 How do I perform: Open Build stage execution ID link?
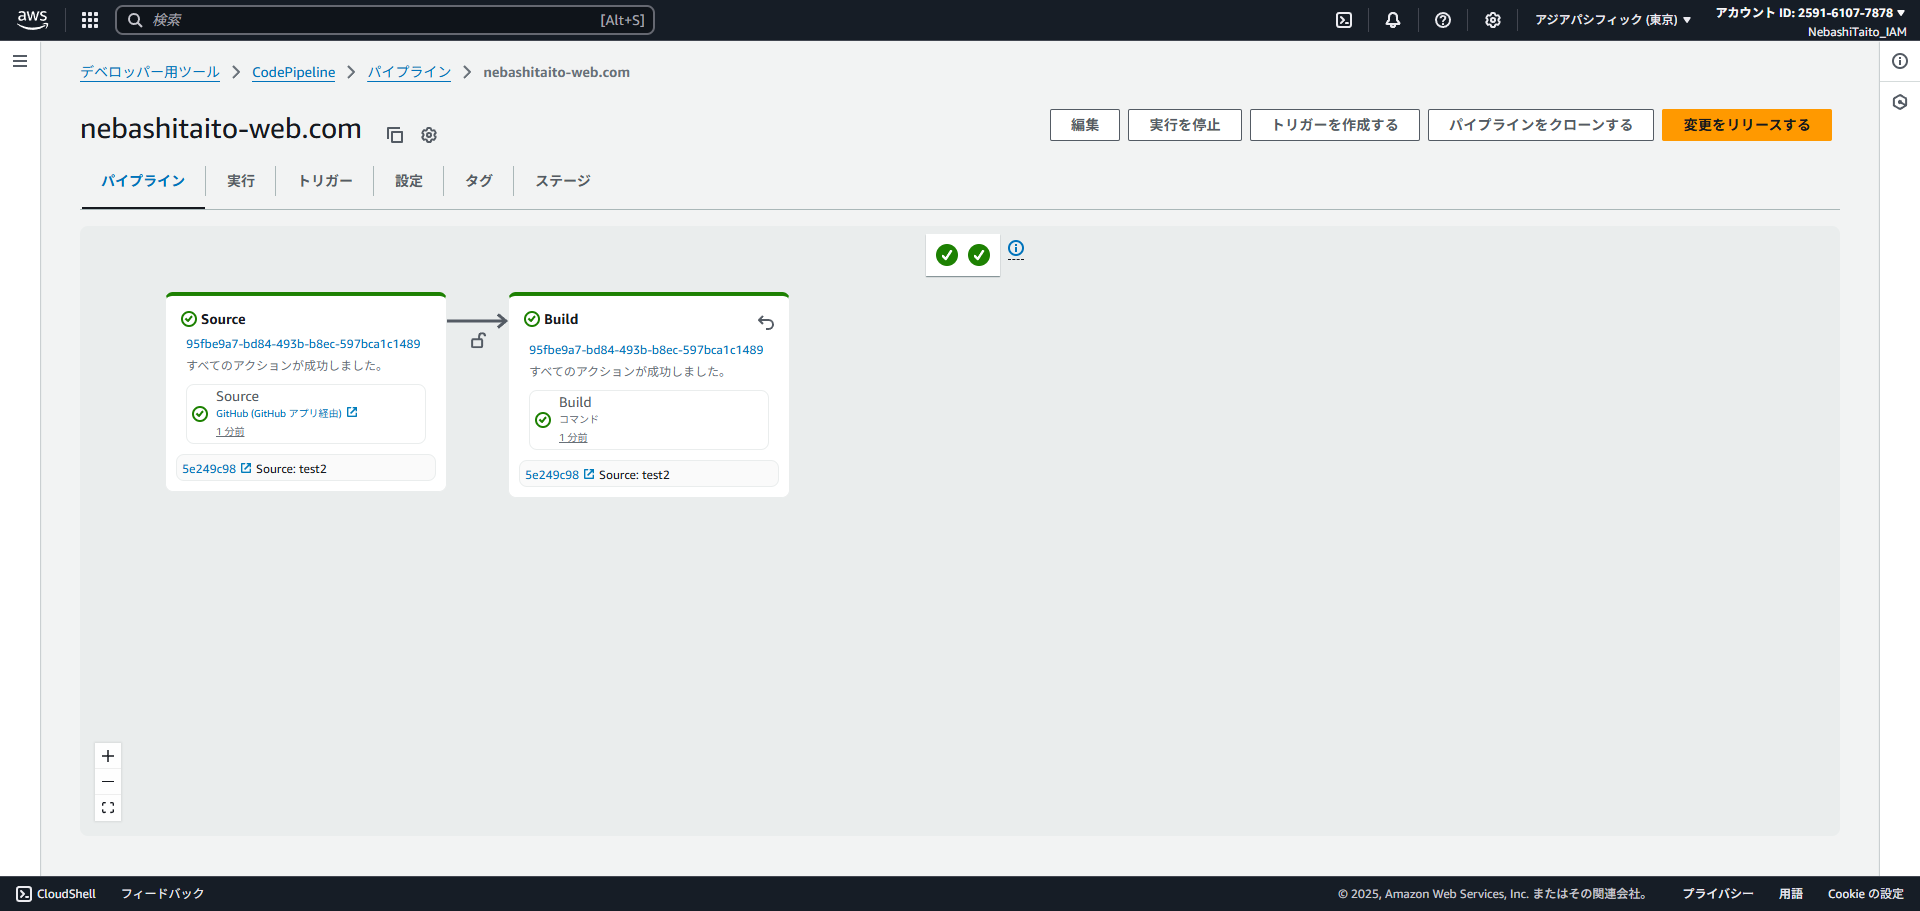[646, 350]
